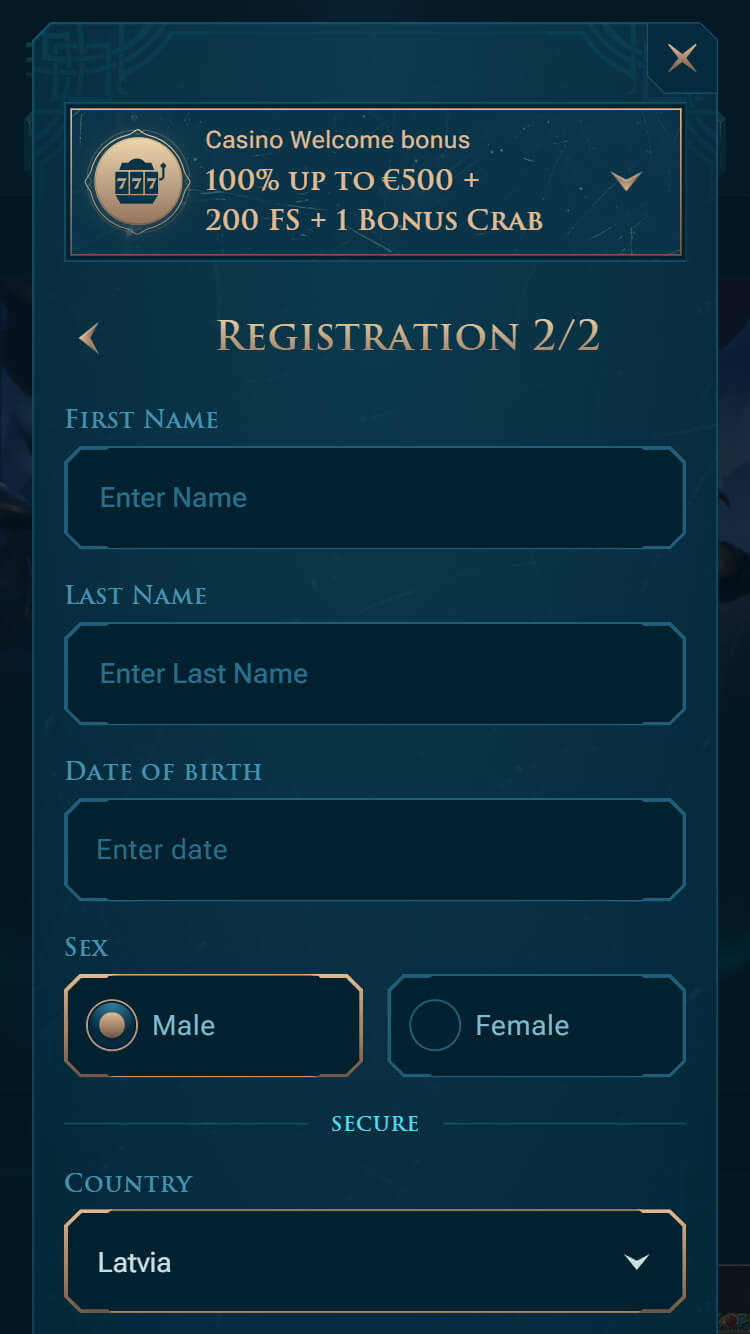Open the Date of birth field

coord(375,850)
